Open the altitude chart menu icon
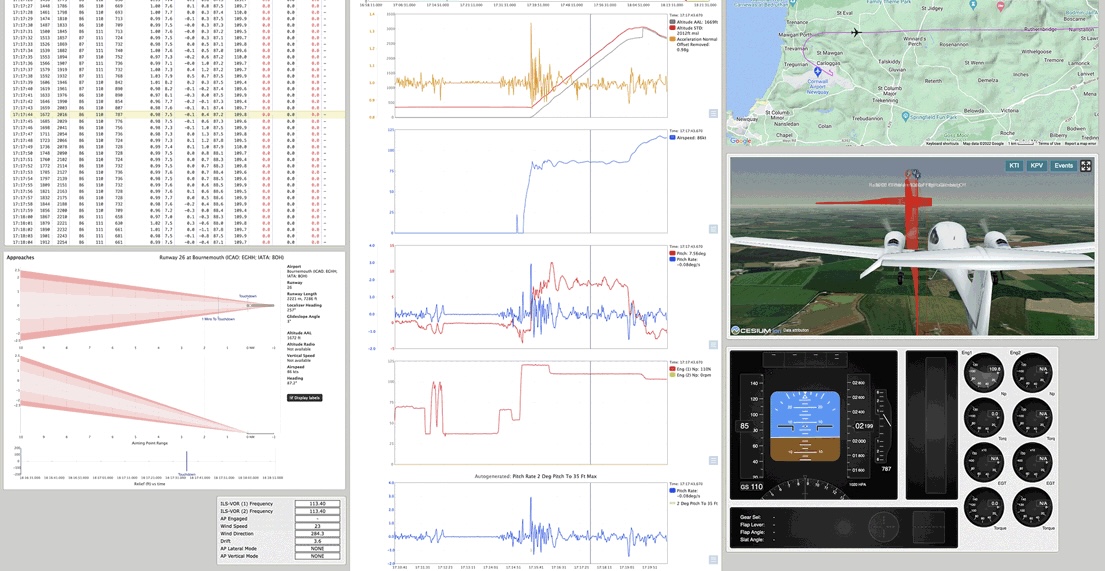Image resolution: width=1105 pixels, height=571 pixels. click(713, 113)
